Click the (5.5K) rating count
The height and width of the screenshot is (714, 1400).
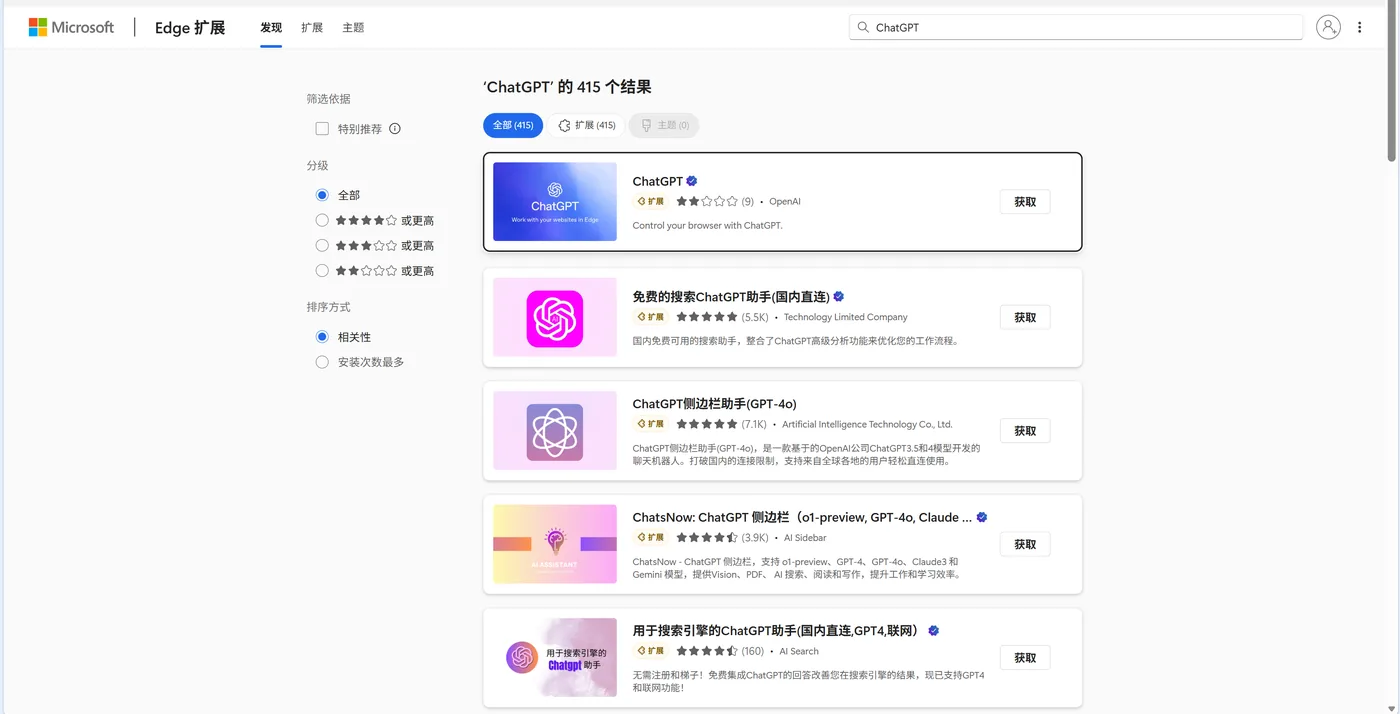[755, 317]
